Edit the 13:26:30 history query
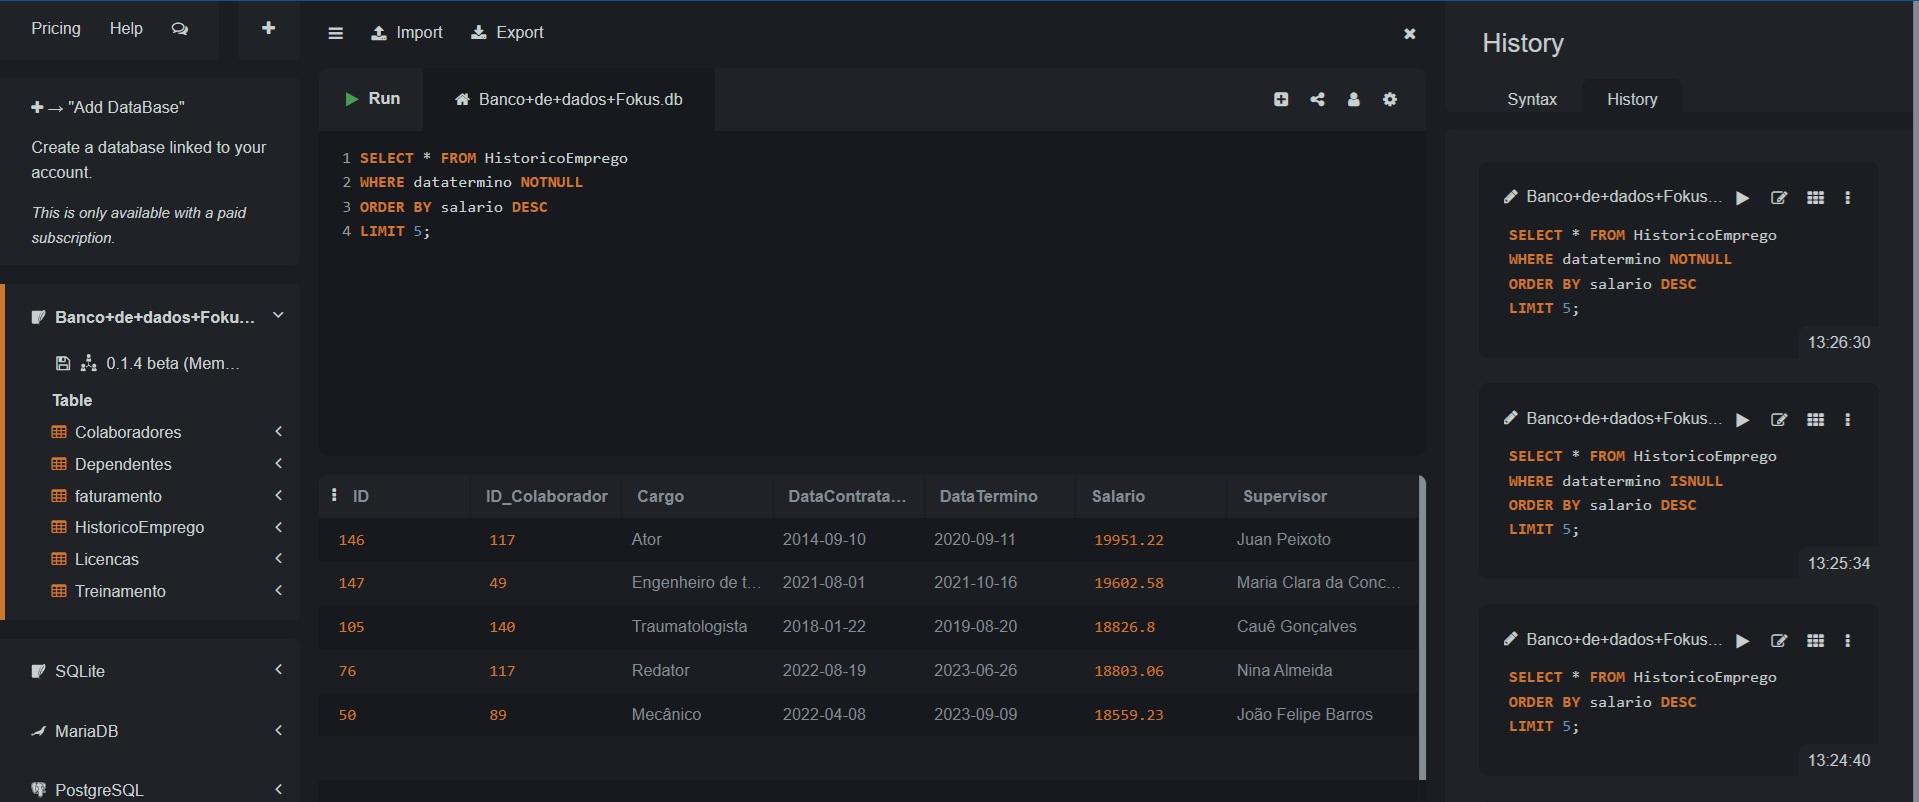1919x802 pixels. pyautogui.click(x=1779, y=198)
